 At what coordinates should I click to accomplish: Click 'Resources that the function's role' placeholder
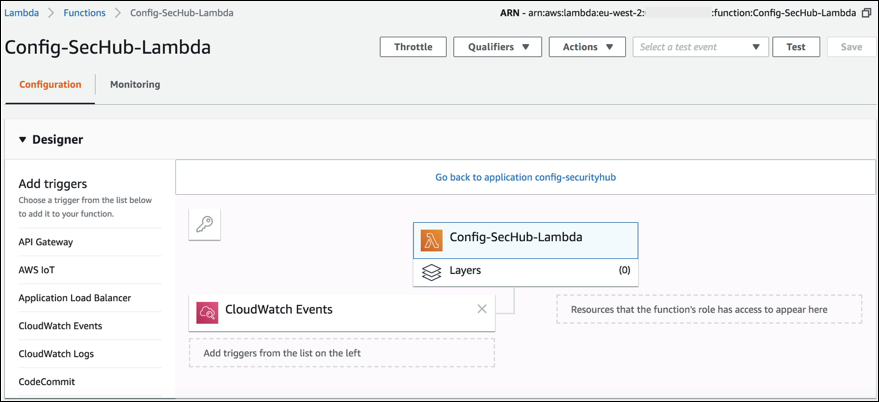pyautogui.click(x=709, y=309)
